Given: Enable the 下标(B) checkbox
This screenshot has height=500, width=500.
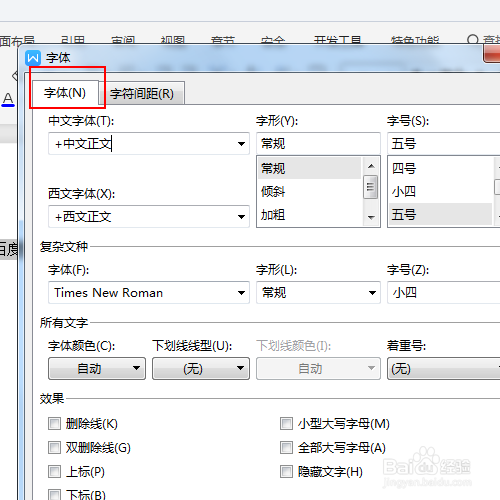Looking at the screenshot, I should (54, 495).
